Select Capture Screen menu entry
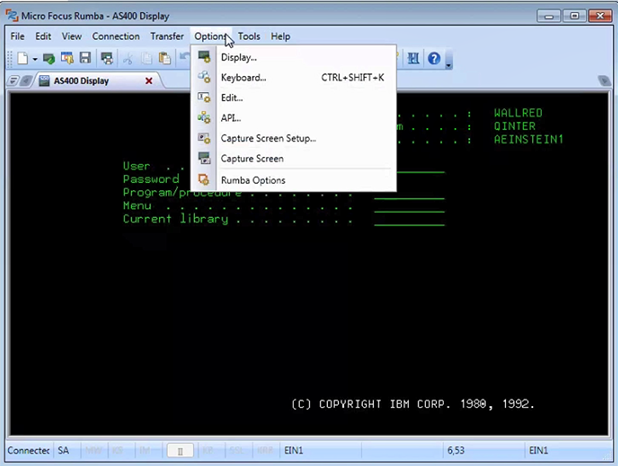The height and width of the screenshot is (466, 618). pos(294,158)
